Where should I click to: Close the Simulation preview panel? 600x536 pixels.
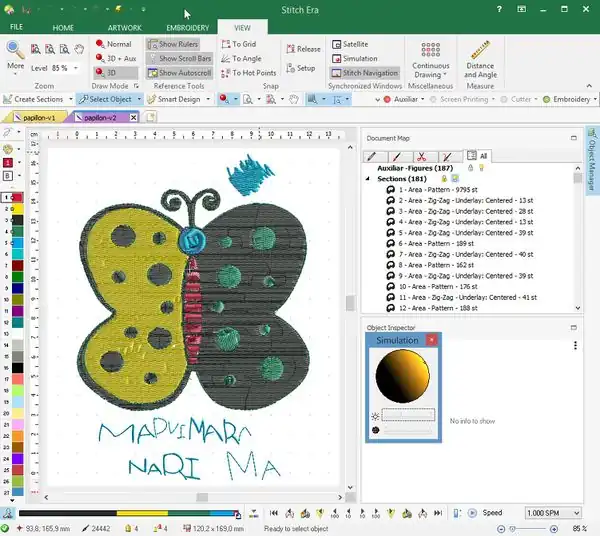[431, 341]
